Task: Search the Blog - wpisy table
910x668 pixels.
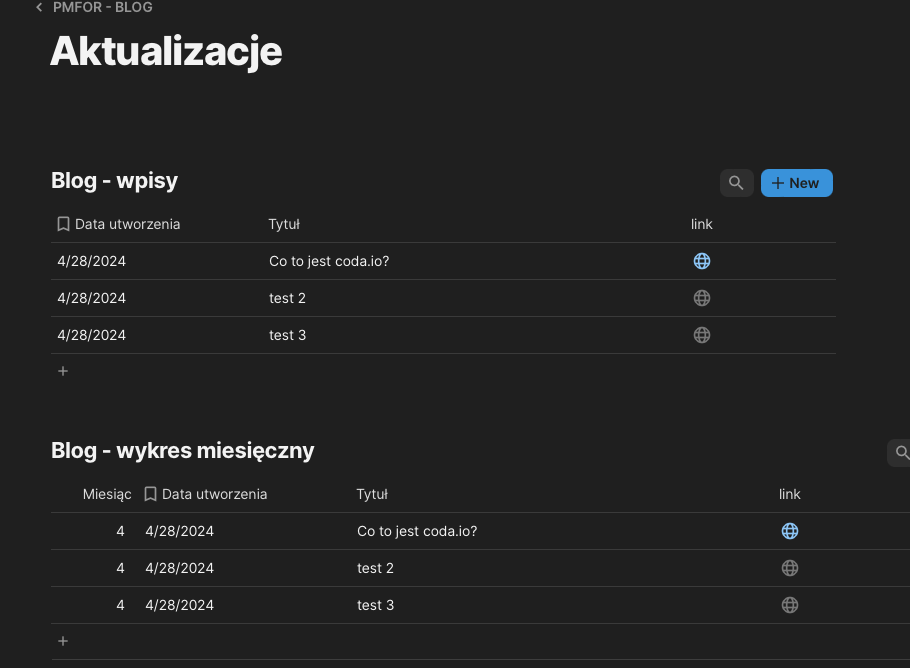Action: (736, 183)
